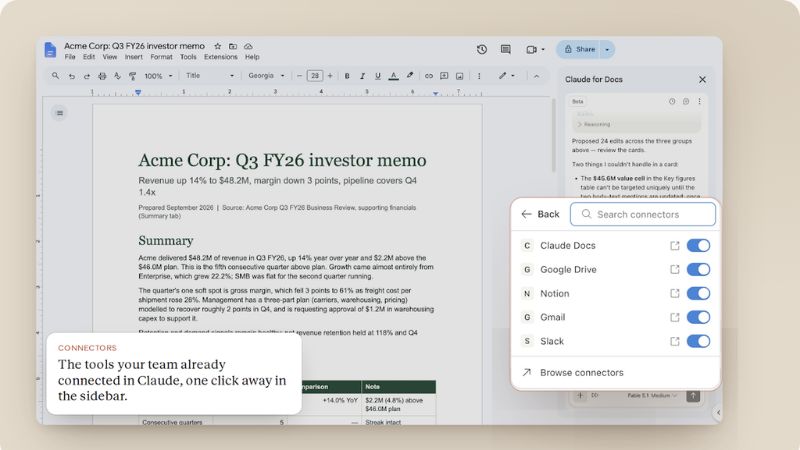
Task: Expand the video call options arrow
Action: pyautogui.click(x=543, y=49)
